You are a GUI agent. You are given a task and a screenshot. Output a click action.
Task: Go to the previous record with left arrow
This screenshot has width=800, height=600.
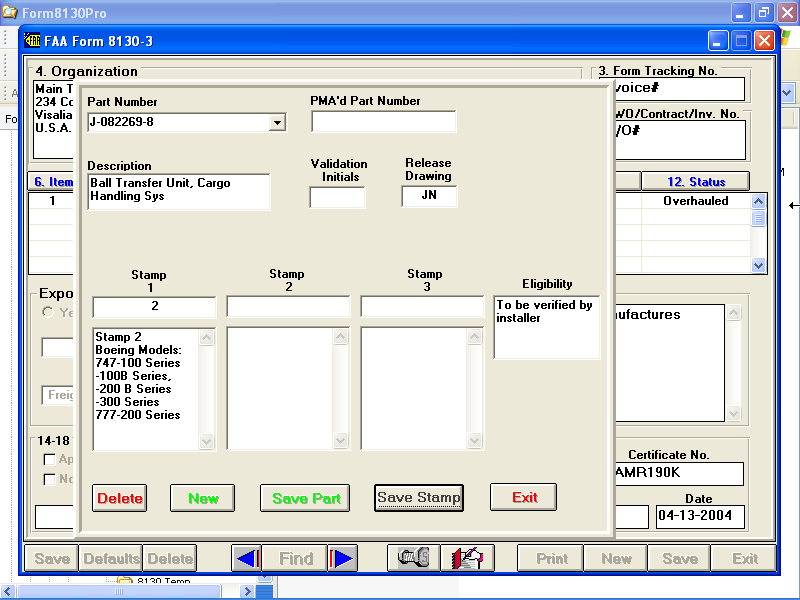click(x=247, y=559)
